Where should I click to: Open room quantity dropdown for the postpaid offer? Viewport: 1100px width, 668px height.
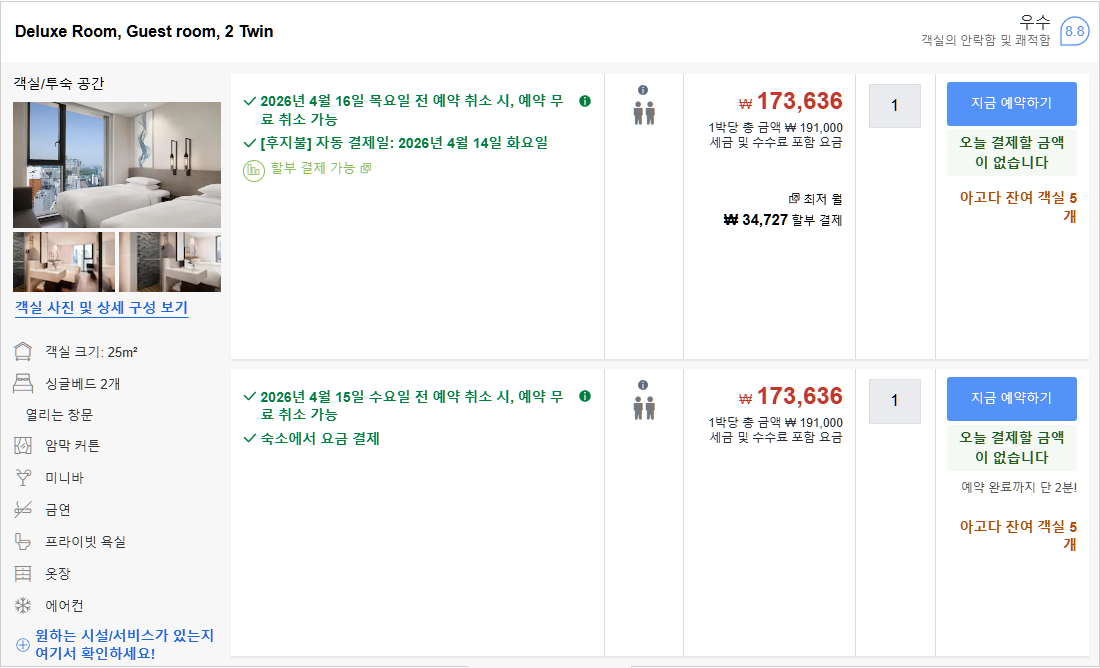[894, 106]
